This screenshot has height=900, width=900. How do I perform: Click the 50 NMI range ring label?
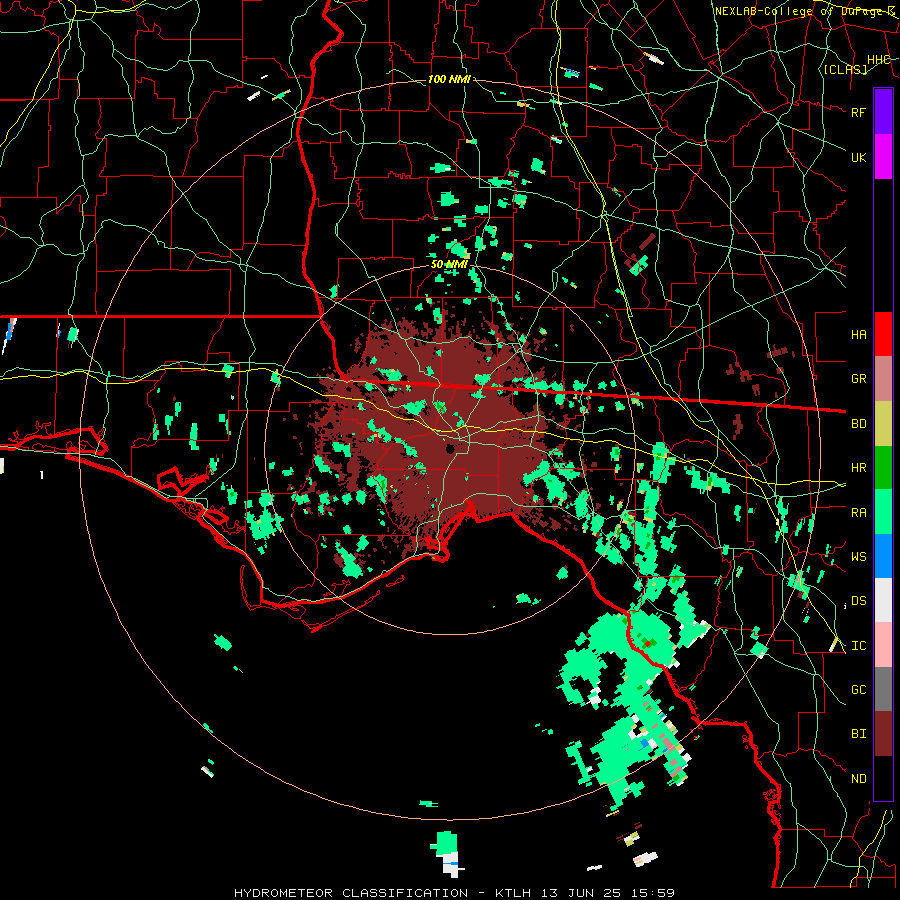pyautogui.click(x=449, y=264)
